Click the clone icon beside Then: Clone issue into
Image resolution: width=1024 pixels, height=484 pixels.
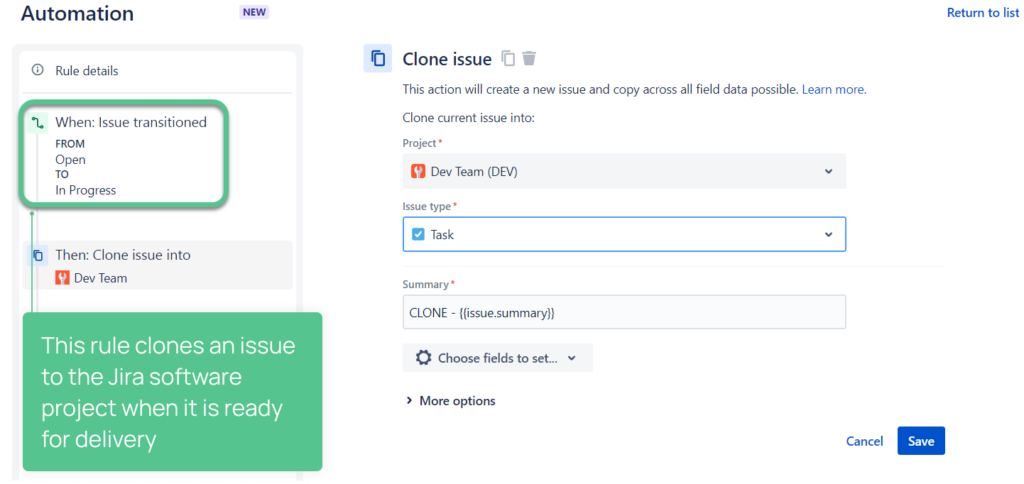tap(38, 255)
